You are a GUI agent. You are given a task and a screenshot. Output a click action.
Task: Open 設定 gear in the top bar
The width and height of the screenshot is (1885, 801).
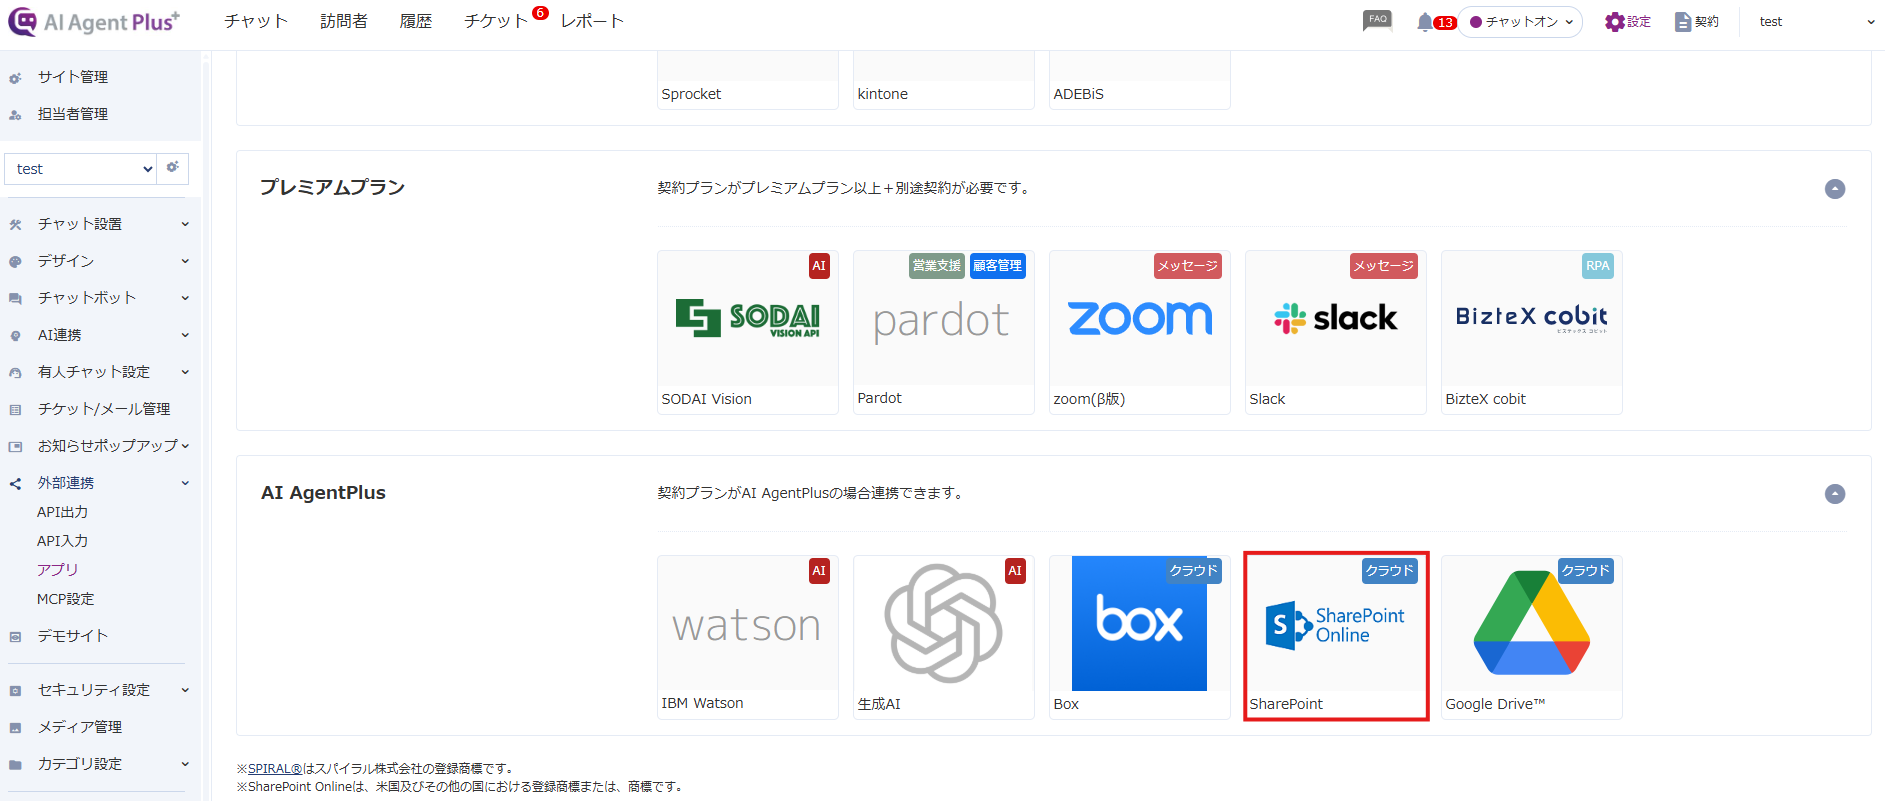click(x=1627, y=22)
